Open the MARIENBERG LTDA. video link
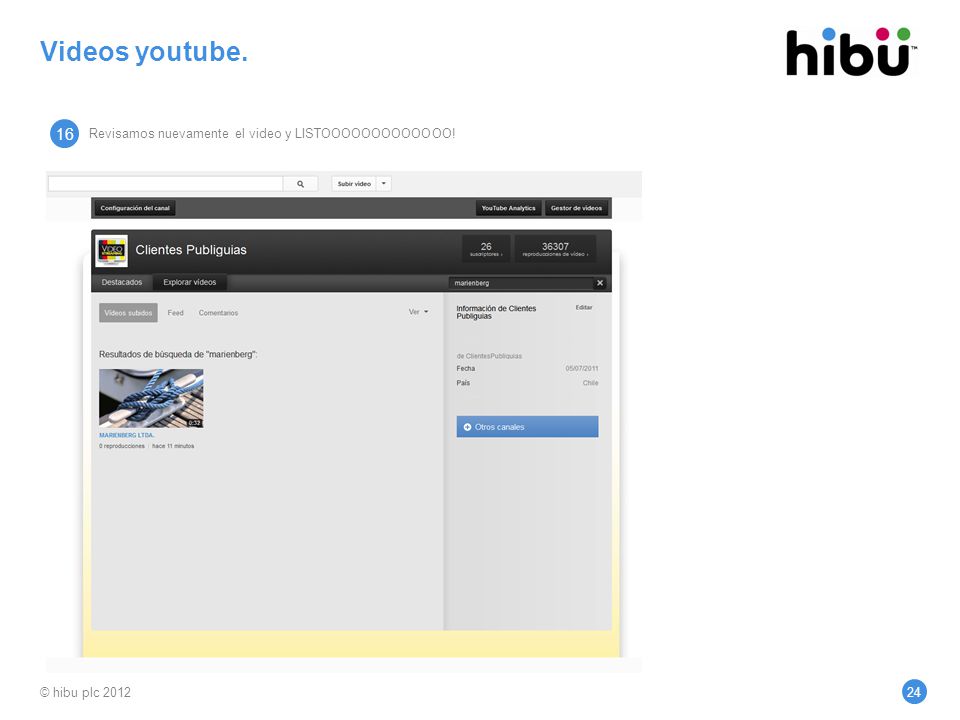The height and width of the screenshot is (720, 960). click(x=127, y=435)
